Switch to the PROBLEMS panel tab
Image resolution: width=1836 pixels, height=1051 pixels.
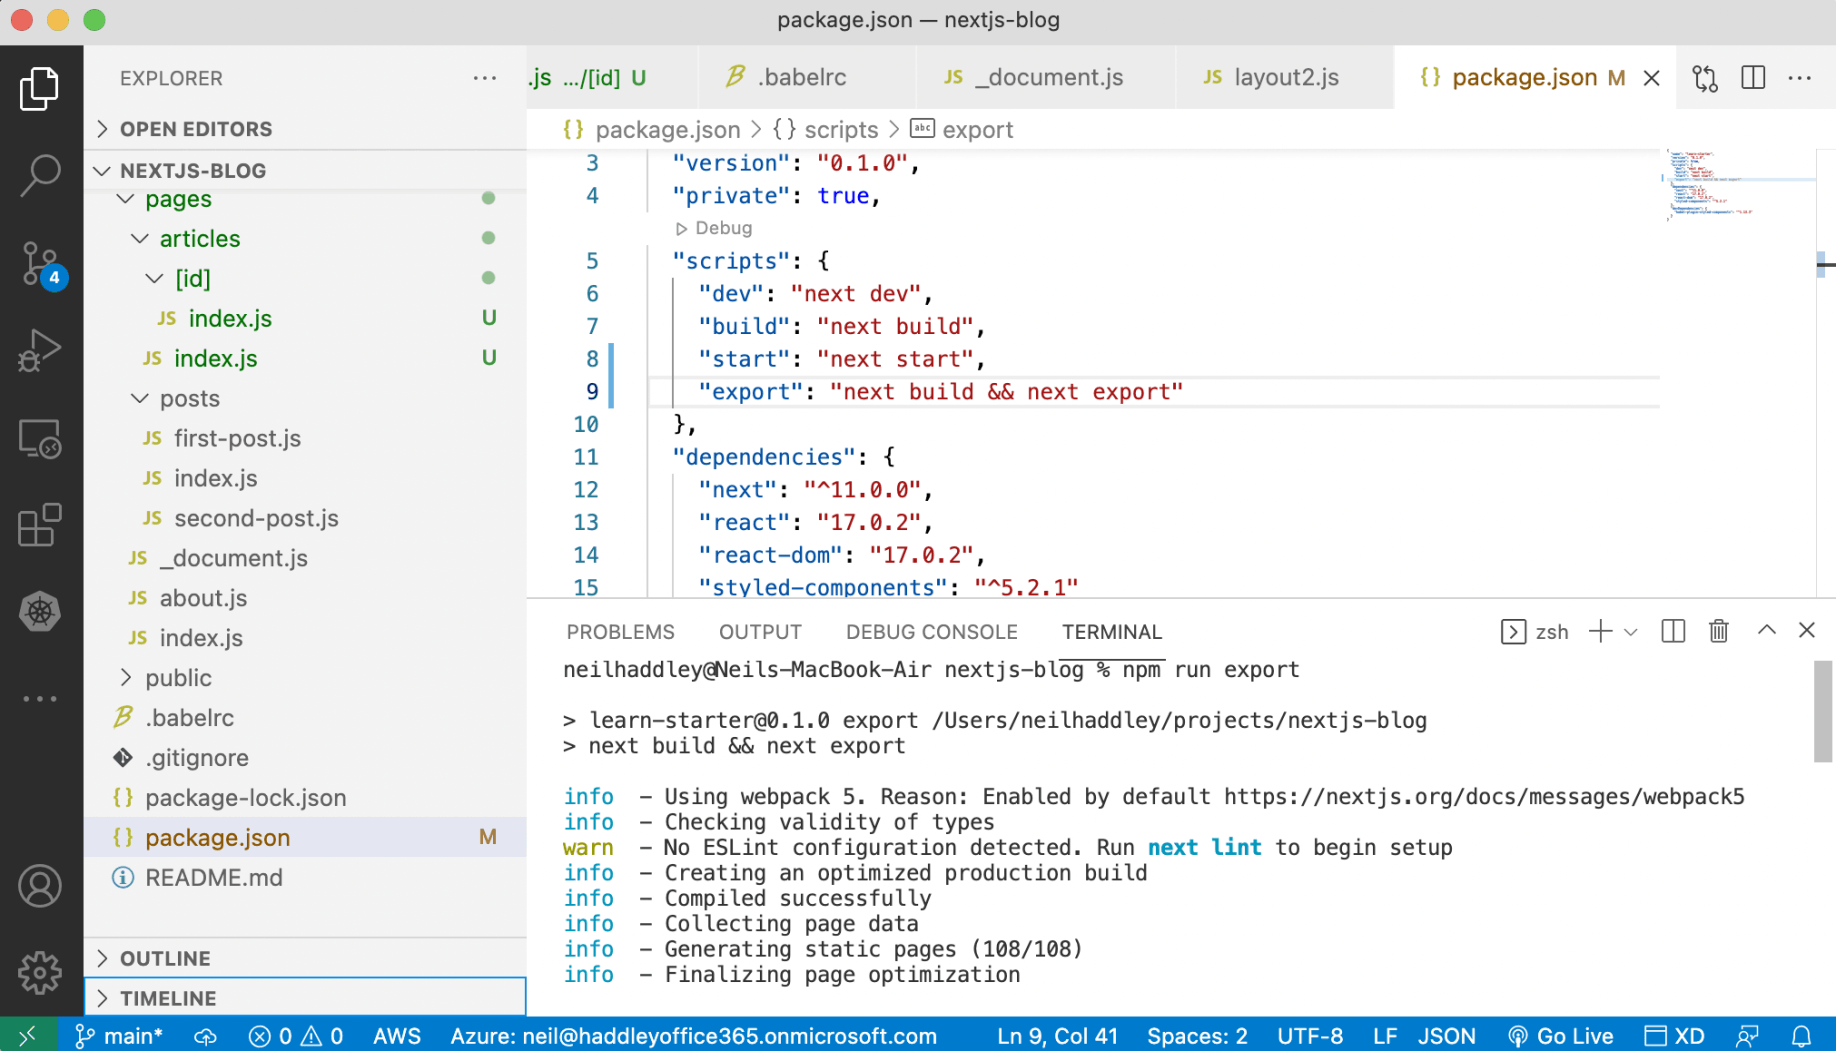pyautogui.click(x=620, y=632)
